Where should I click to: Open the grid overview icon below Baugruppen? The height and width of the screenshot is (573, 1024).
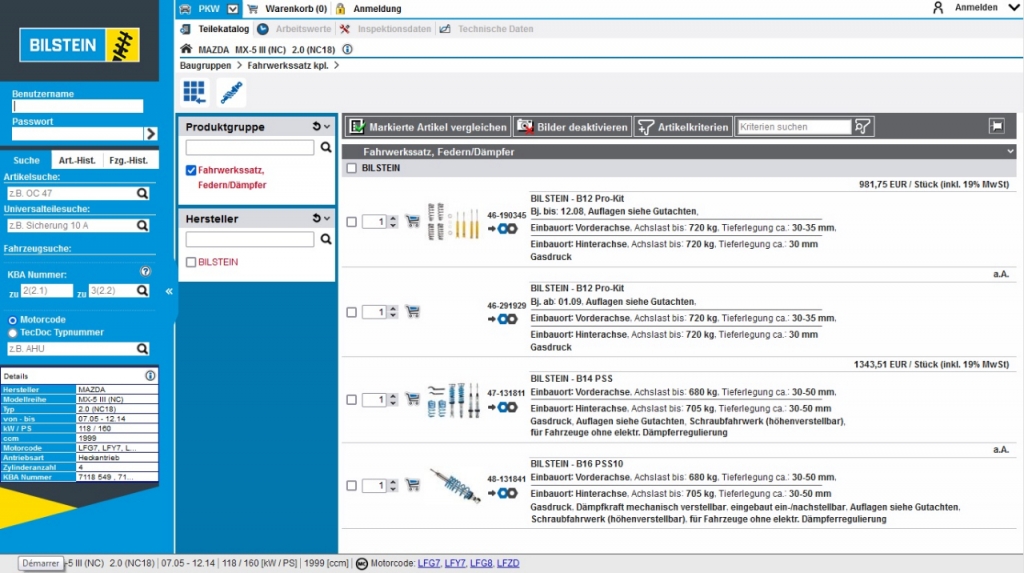[x=194, y=92]
